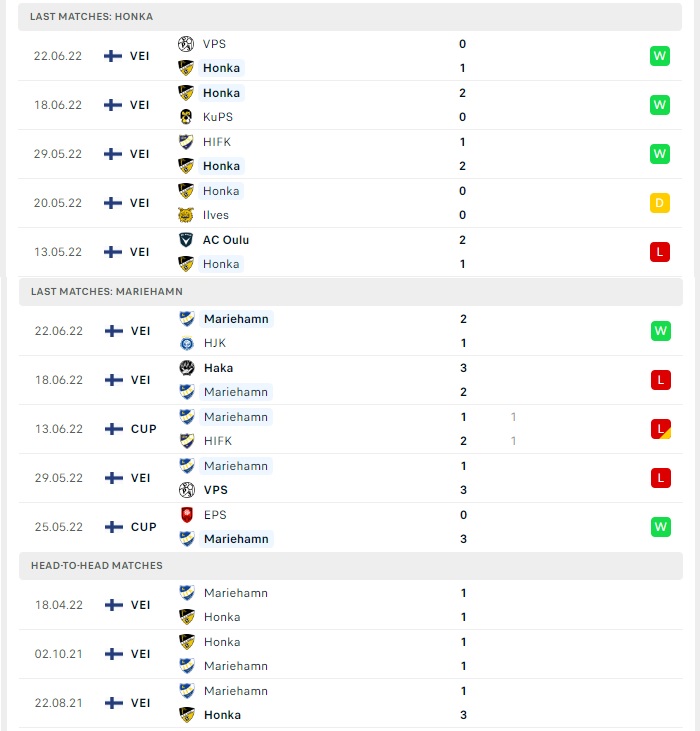The width and height of the screenshot is (700, 731).
Task: Click the Ilves team crest
Action: [186, 215]
